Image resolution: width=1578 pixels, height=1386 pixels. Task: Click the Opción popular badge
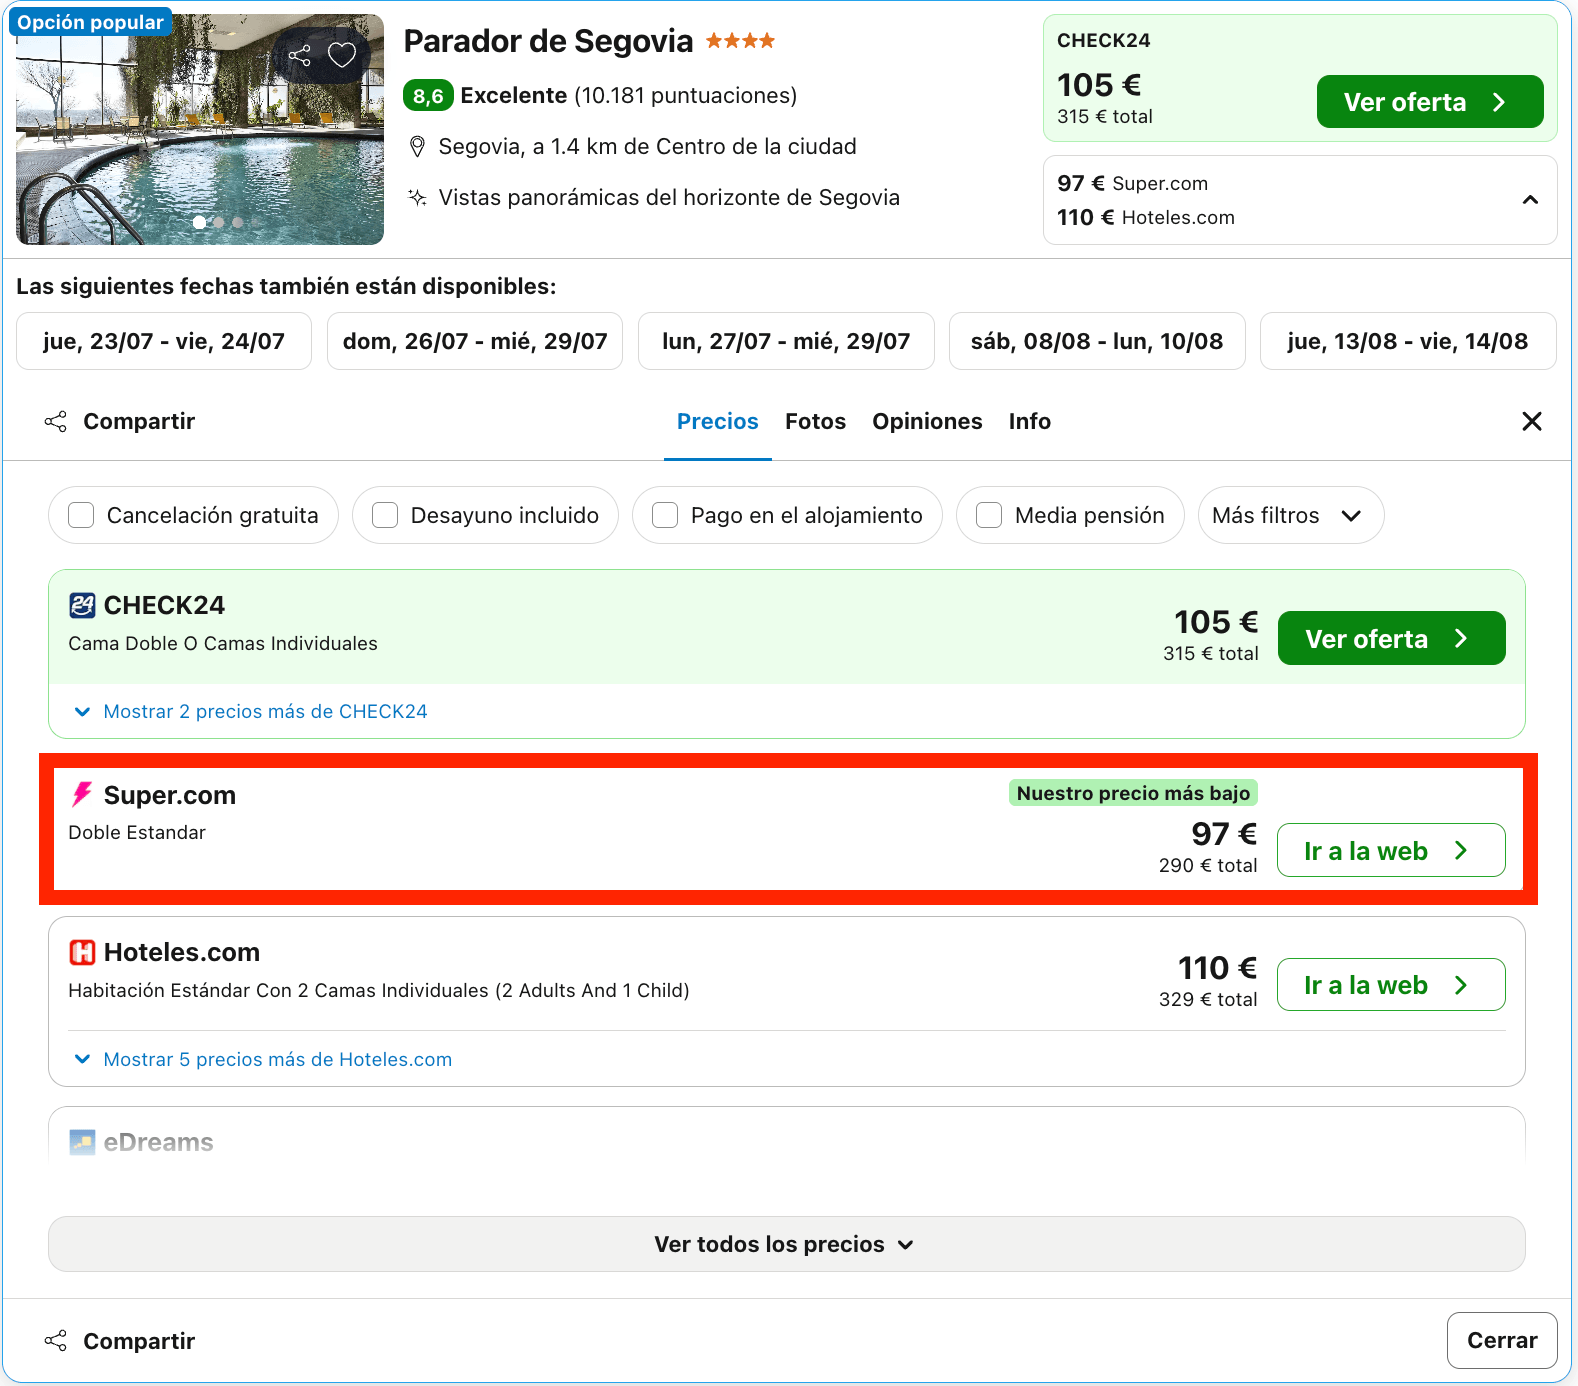click(x=90, y=22)
